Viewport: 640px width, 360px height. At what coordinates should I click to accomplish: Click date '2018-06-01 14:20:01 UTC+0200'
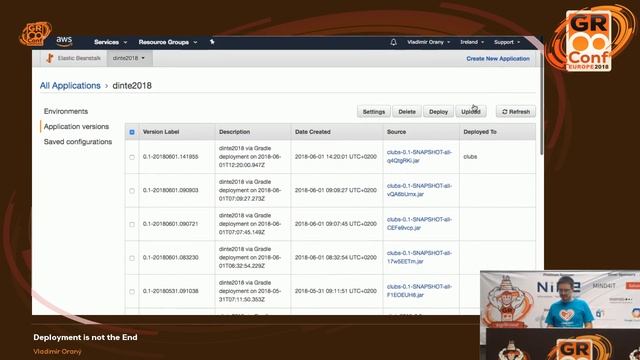click(336, 156)
